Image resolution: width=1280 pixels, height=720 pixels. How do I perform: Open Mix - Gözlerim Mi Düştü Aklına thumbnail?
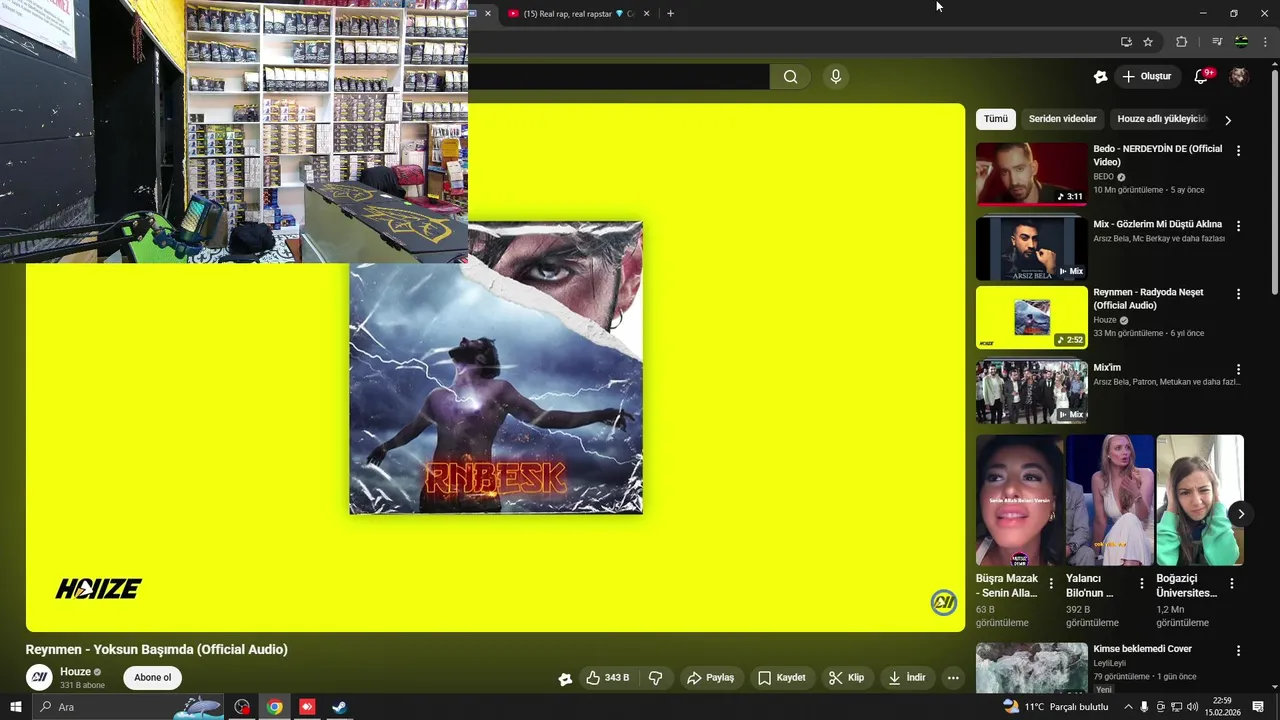(x=1031, y=249)
